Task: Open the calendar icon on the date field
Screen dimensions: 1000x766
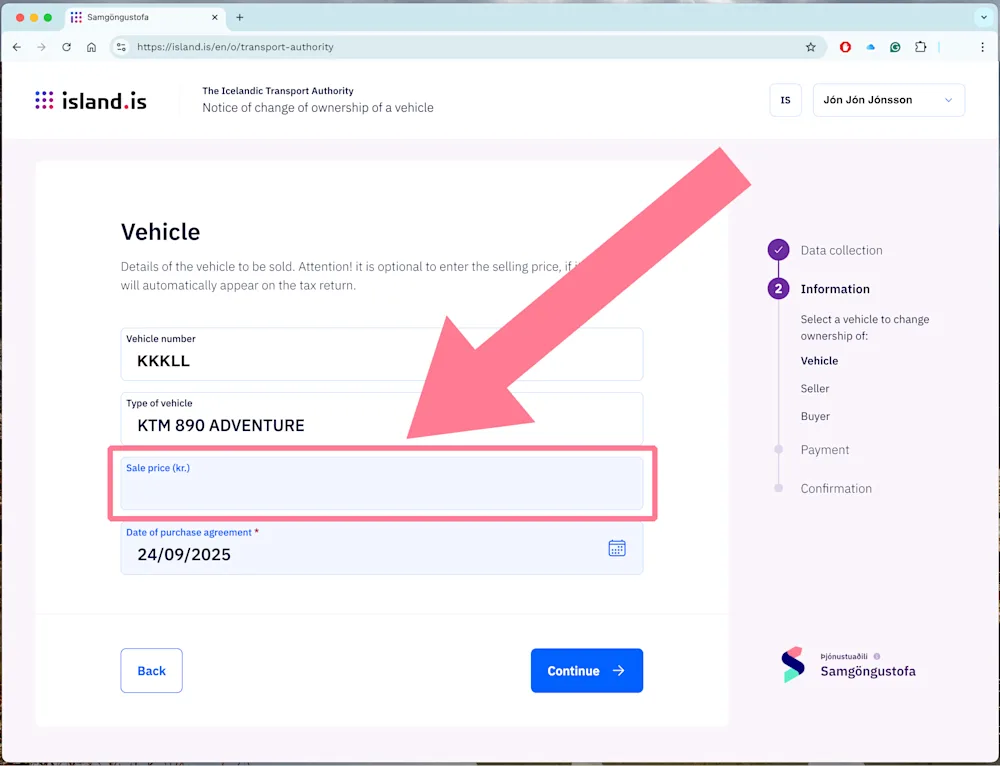Action: (x=617, y=548)
